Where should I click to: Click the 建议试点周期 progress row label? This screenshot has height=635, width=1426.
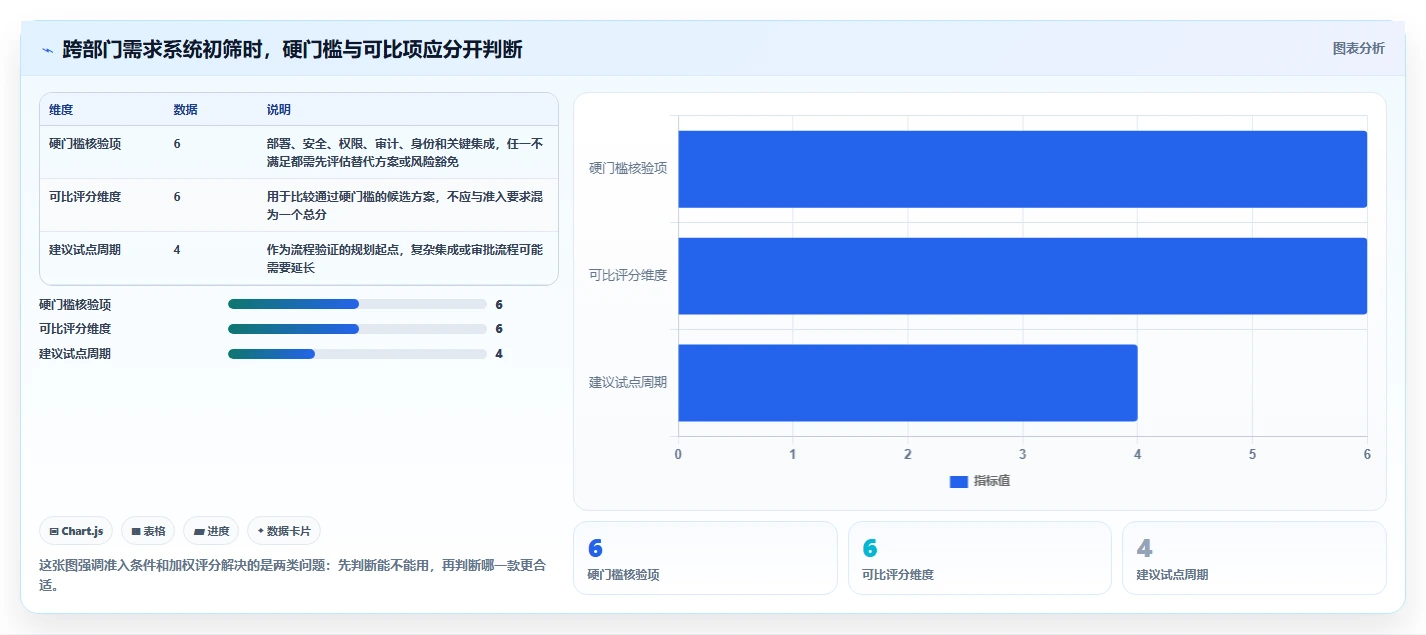pyautogui.click(x=75, y=354)
